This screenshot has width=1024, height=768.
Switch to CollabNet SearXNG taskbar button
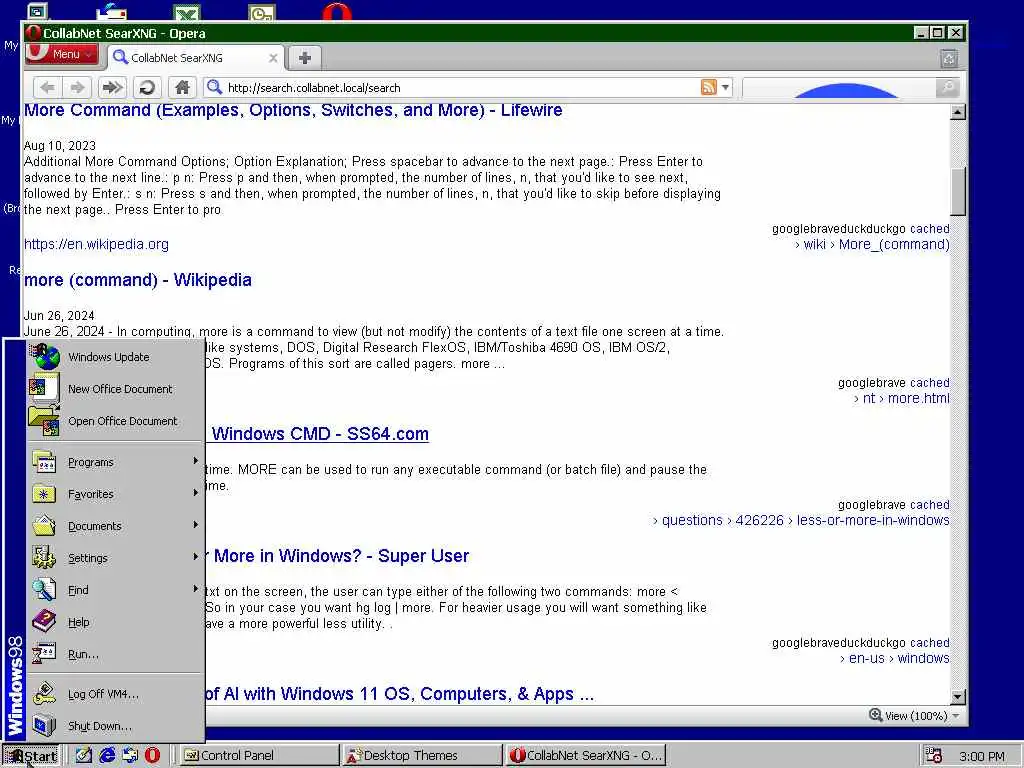[x=585, y=756]
